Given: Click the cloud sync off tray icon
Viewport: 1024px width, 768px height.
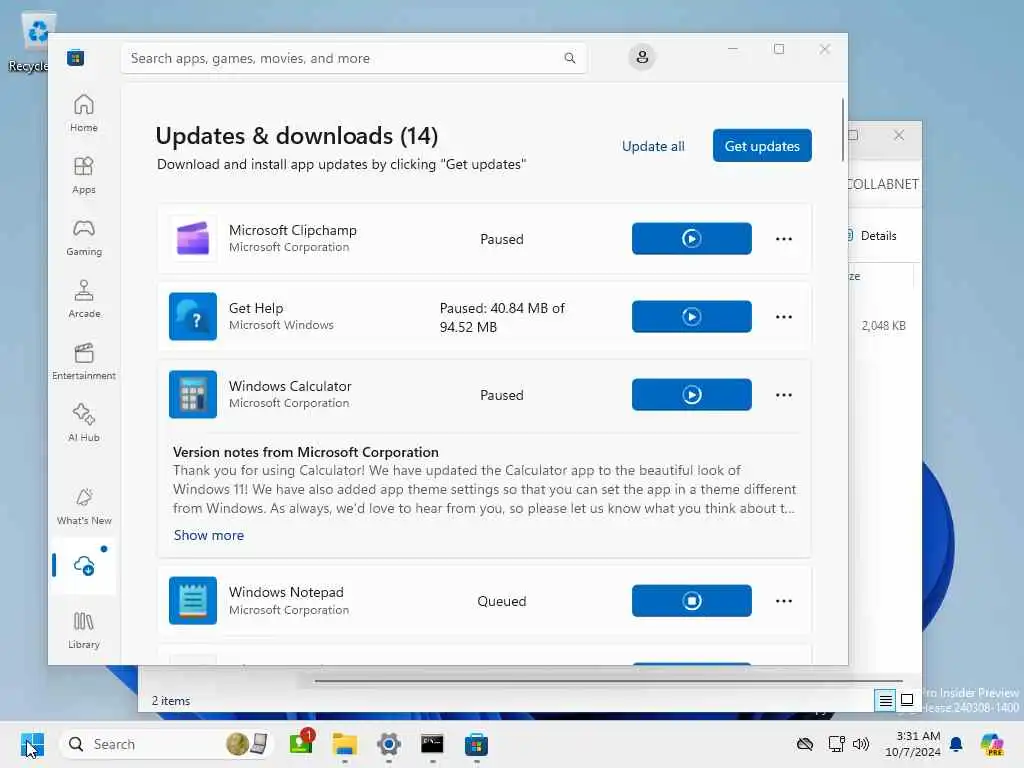Looking at the screenshot, I should (805, 744).
